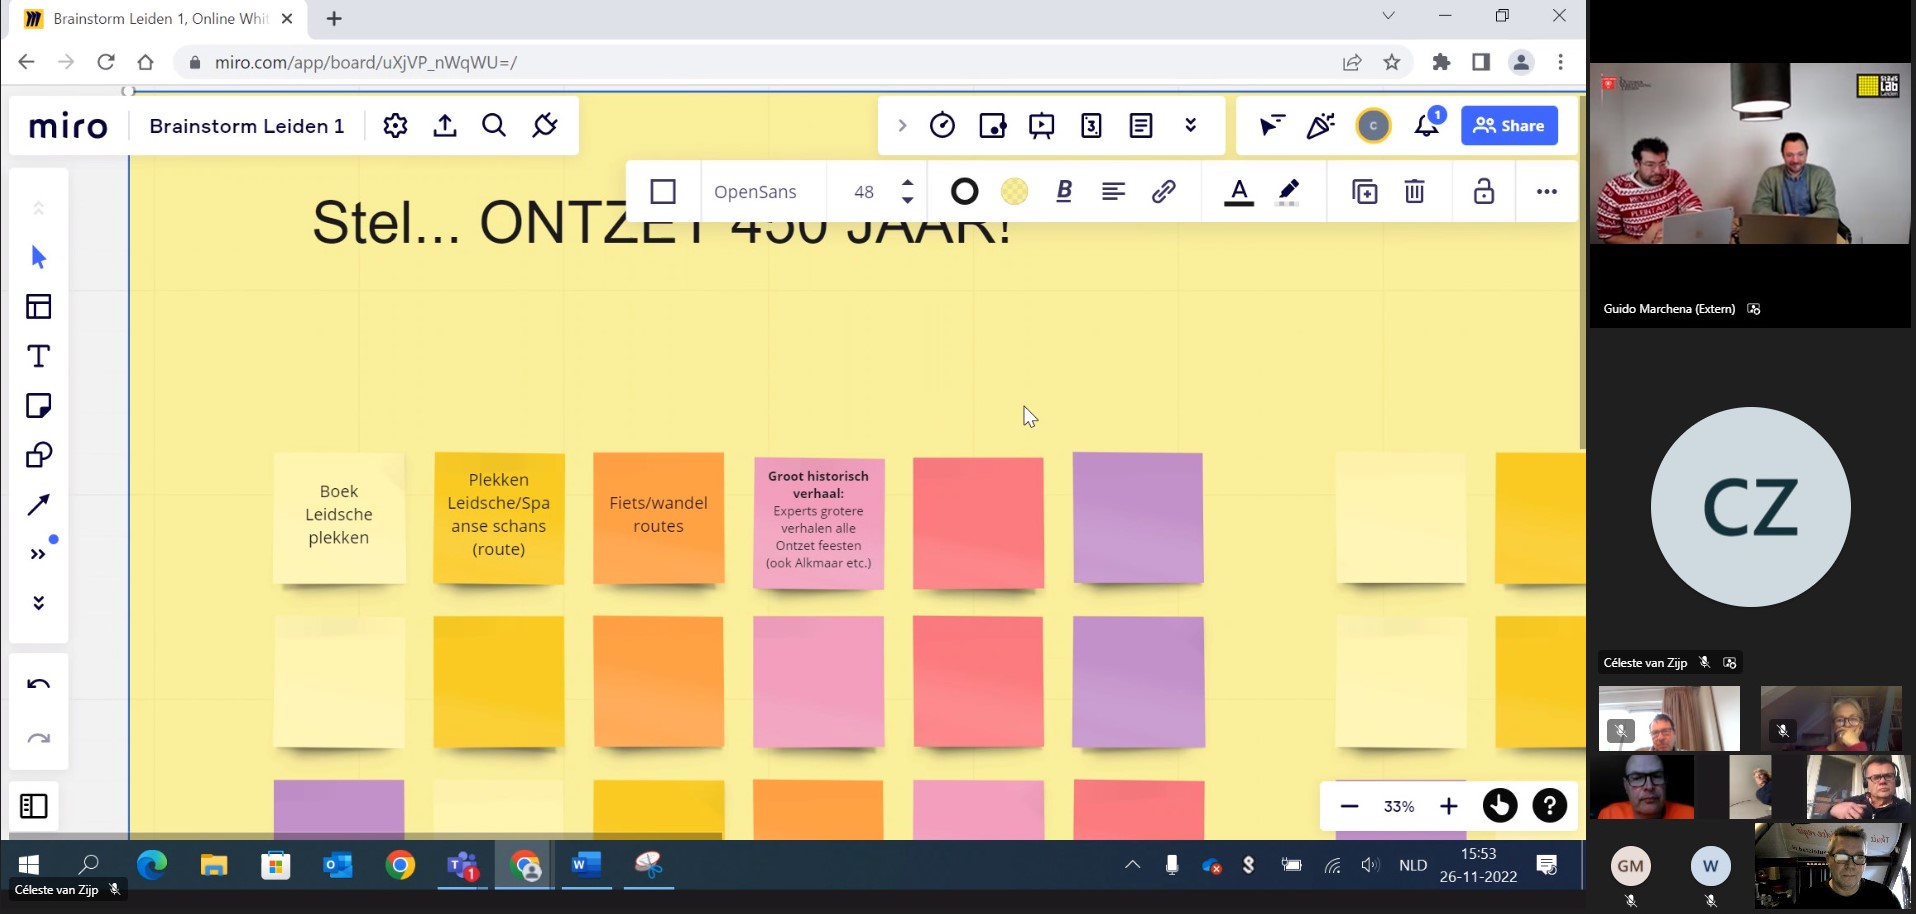Image resolution: width=1916 pixels, height=914 pixels.
Task: Delete the selected item with trash icon
Action: click(x=1414, y=191)
